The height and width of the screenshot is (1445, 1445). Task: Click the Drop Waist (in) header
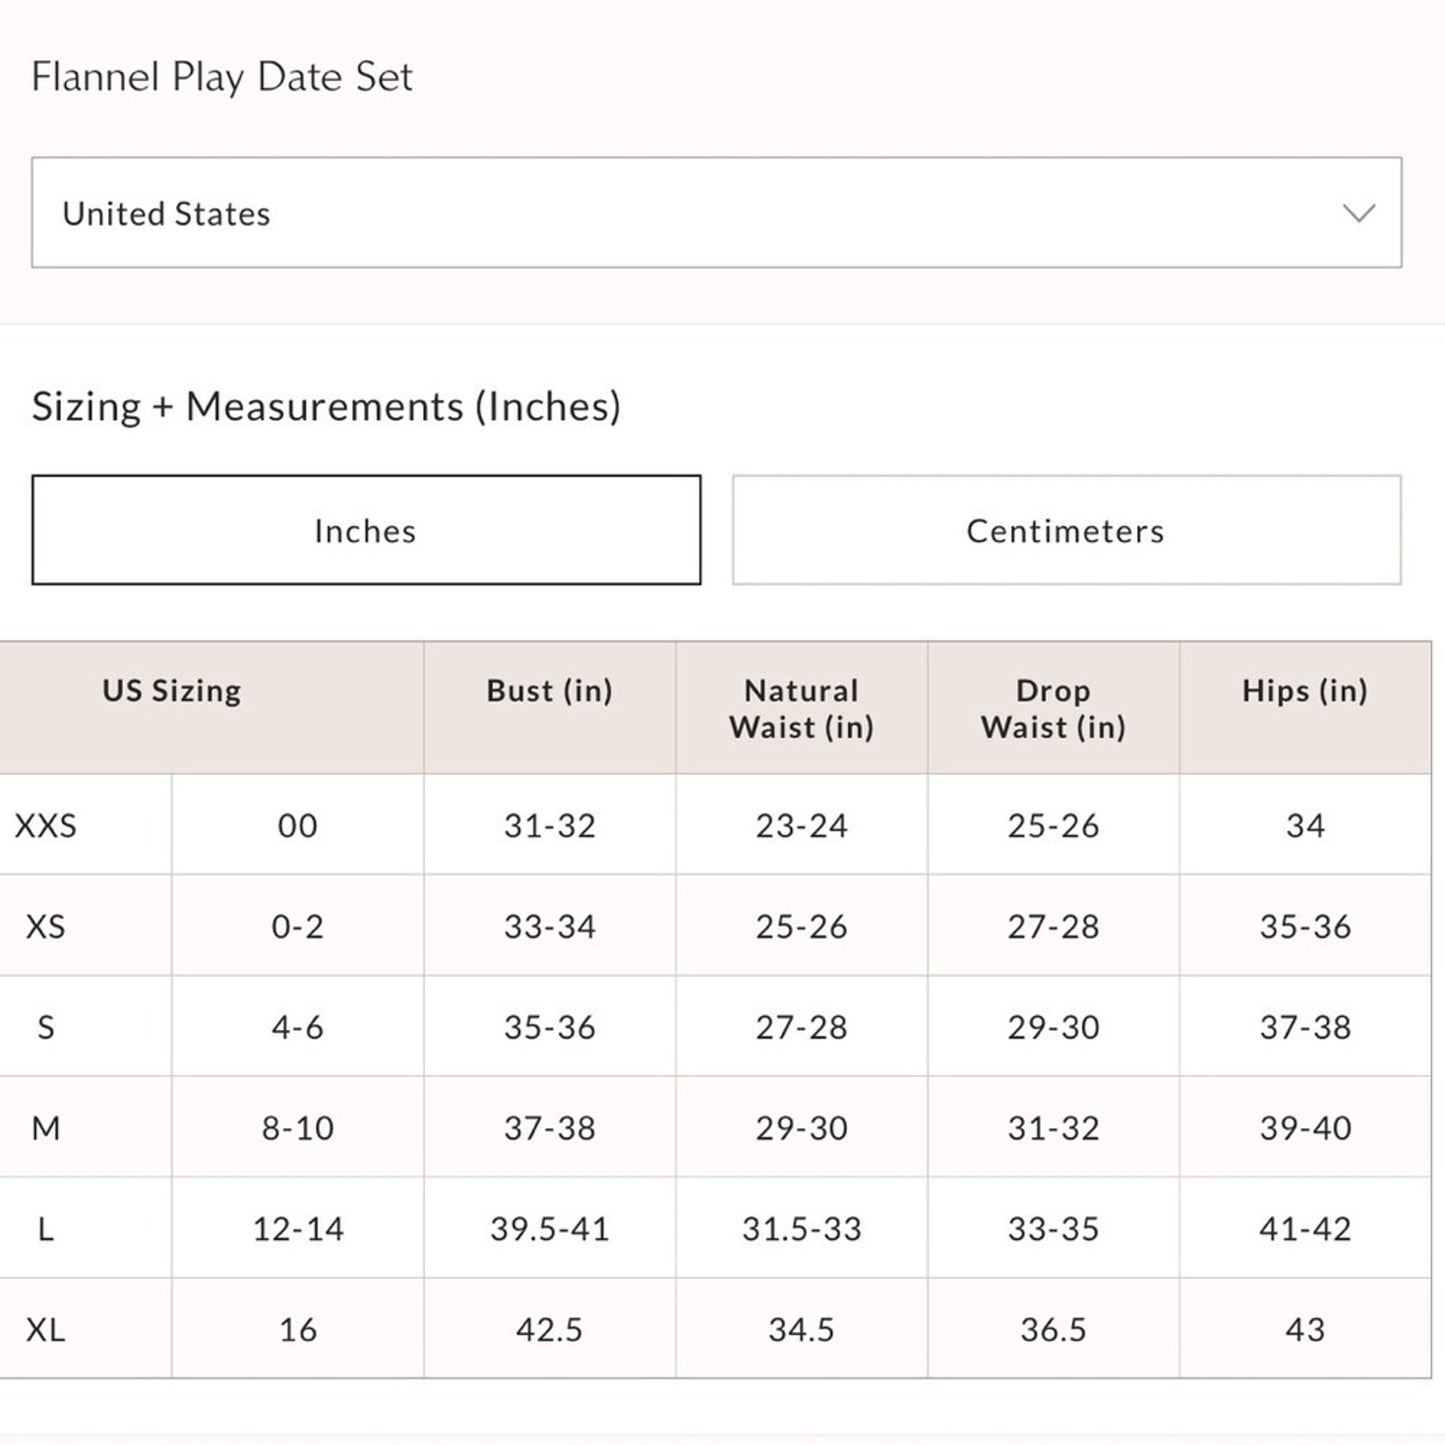click(x=1053, y=708)
